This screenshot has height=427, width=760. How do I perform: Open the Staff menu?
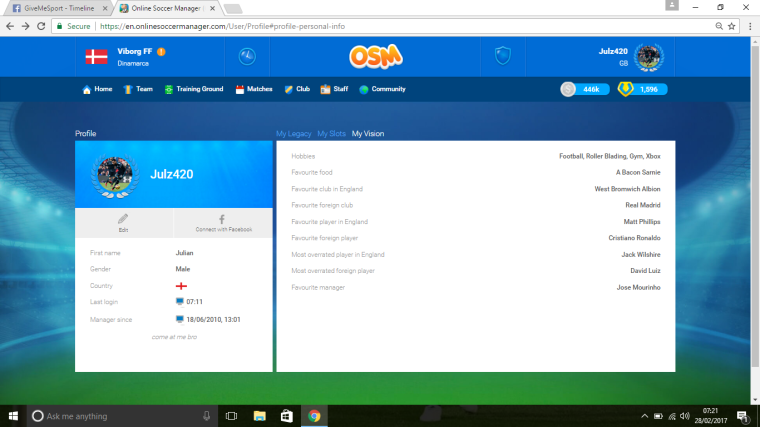point(334,89)
